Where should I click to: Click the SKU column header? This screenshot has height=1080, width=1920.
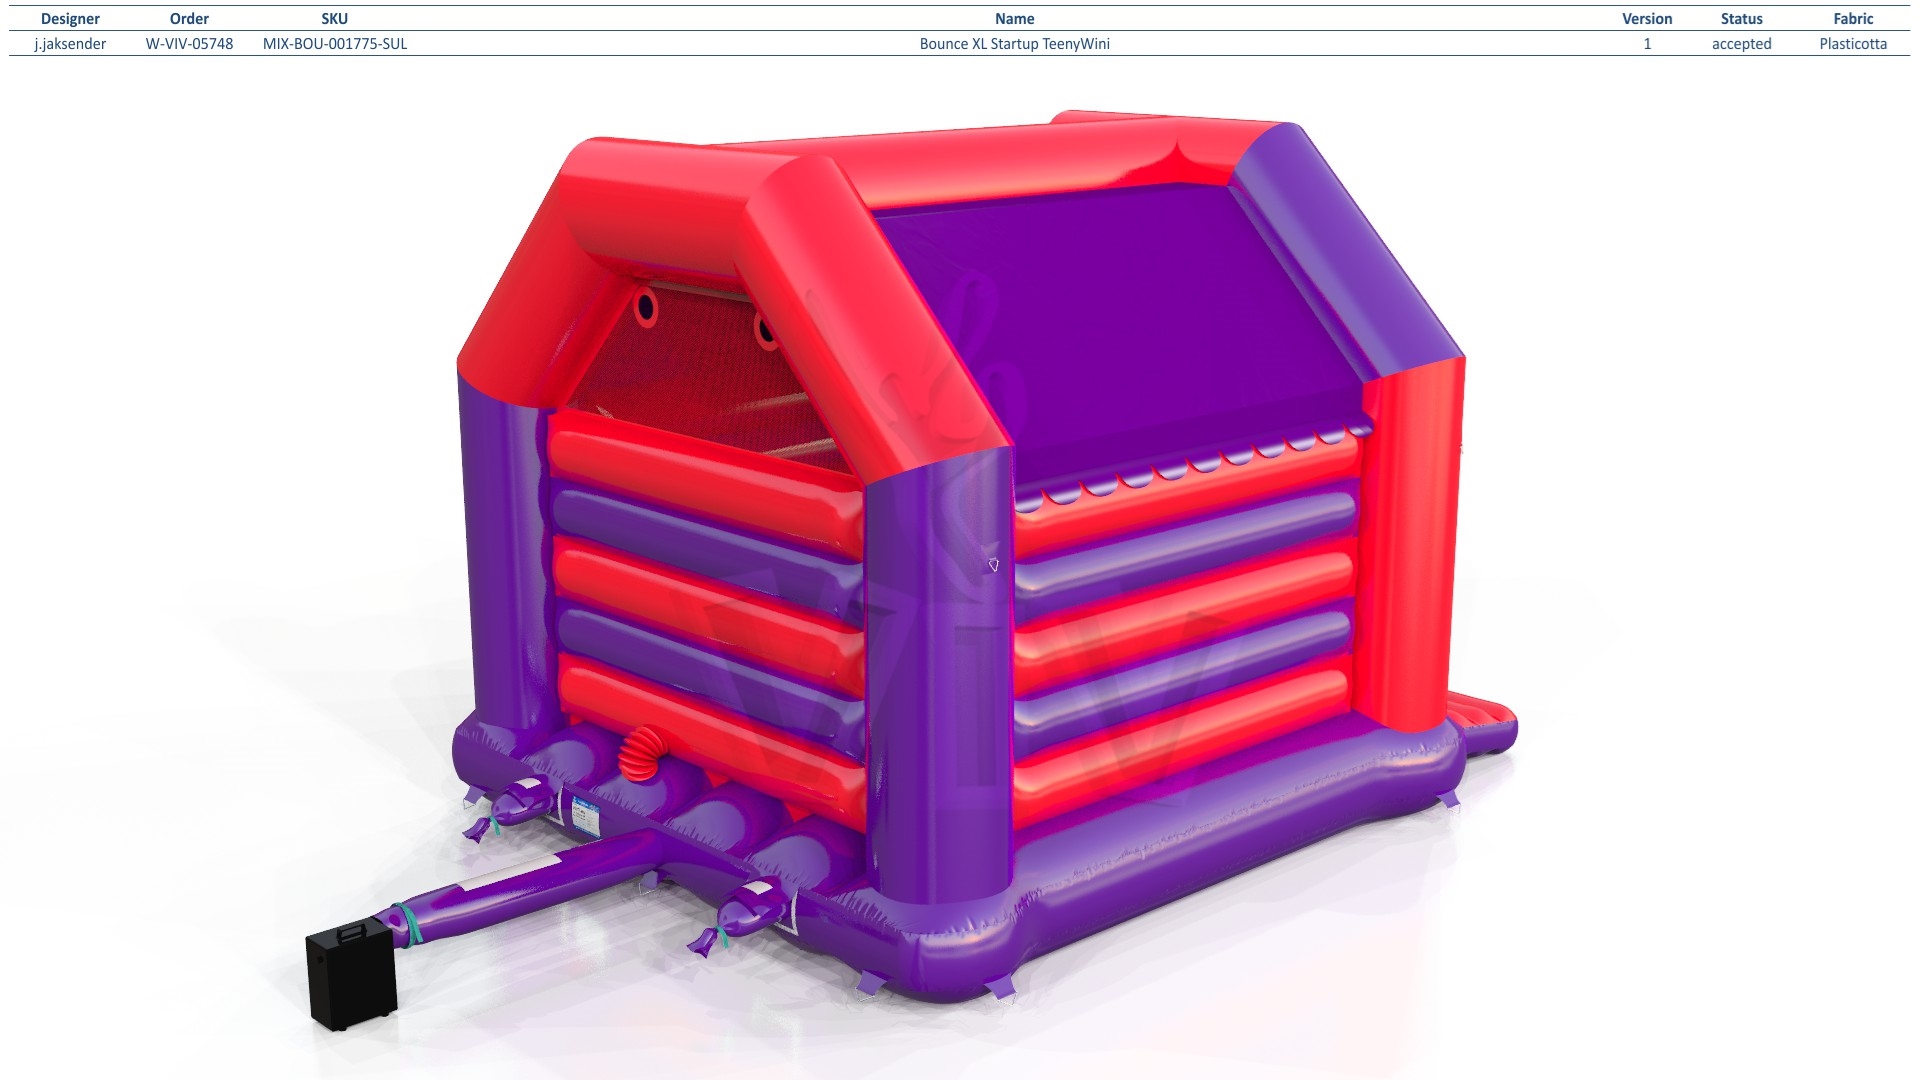[334, 19]
